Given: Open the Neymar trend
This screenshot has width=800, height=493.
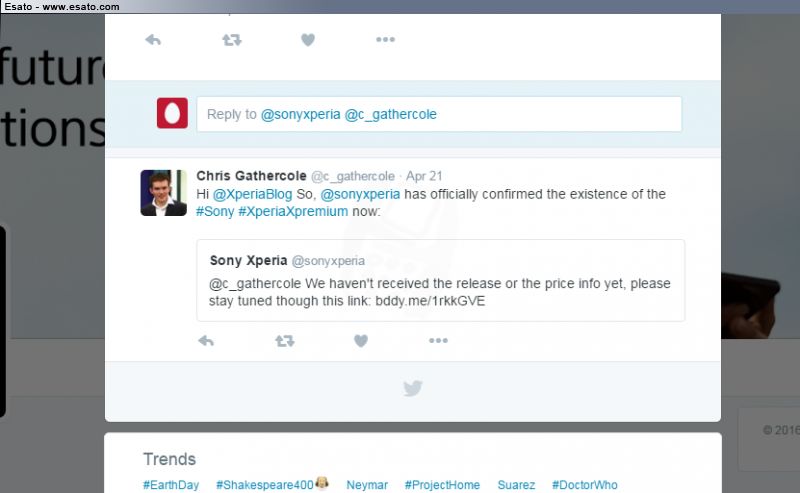Looking at the screenshot, I should [367, 485].
